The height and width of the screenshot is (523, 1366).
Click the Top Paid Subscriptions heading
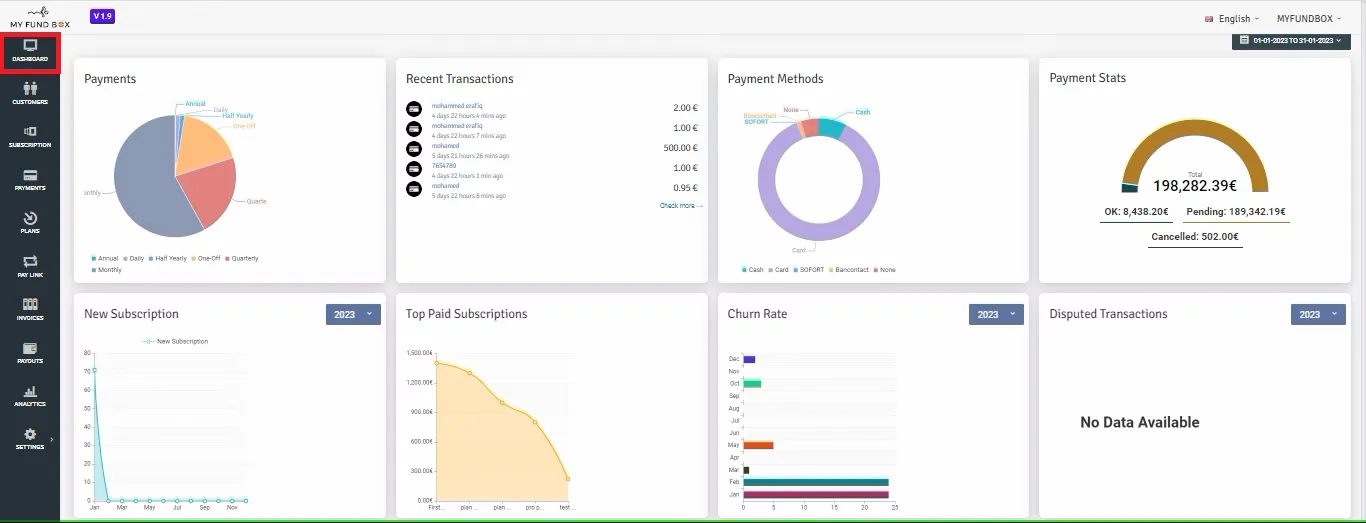pos(467,314)
